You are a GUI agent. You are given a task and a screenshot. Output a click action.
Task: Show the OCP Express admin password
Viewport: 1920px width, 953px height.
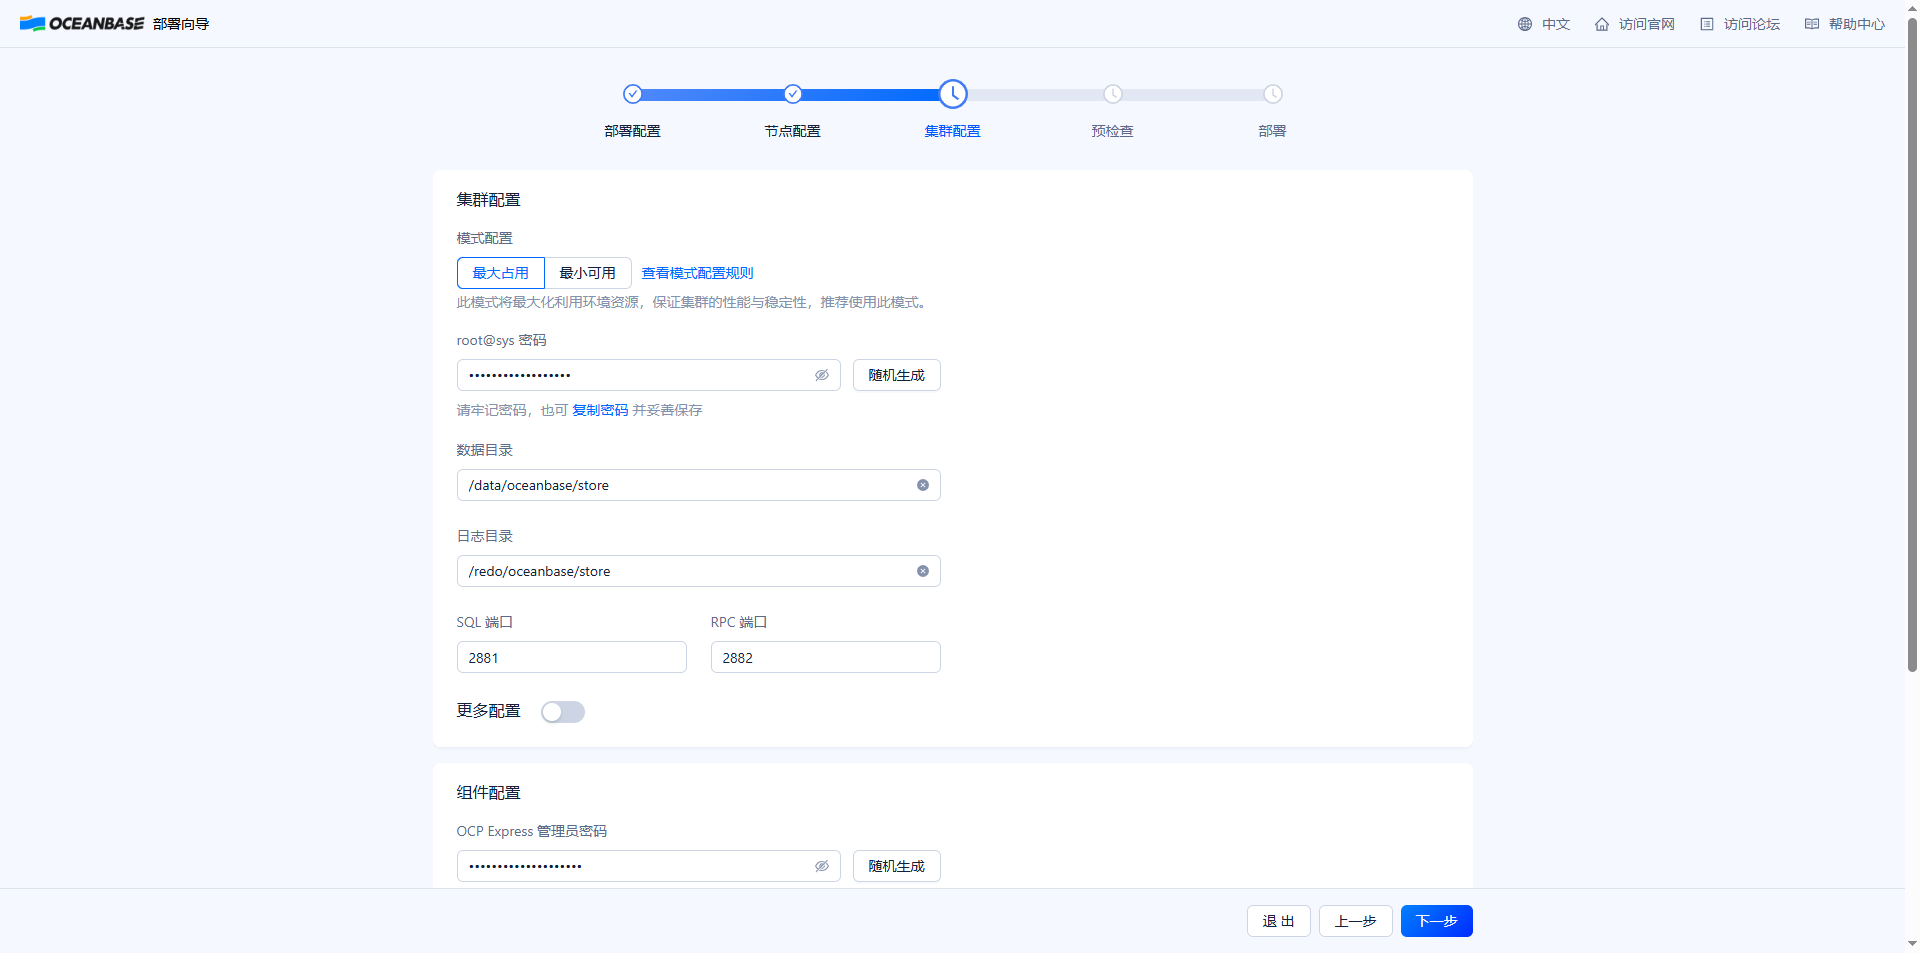click(x=822, y=866)
